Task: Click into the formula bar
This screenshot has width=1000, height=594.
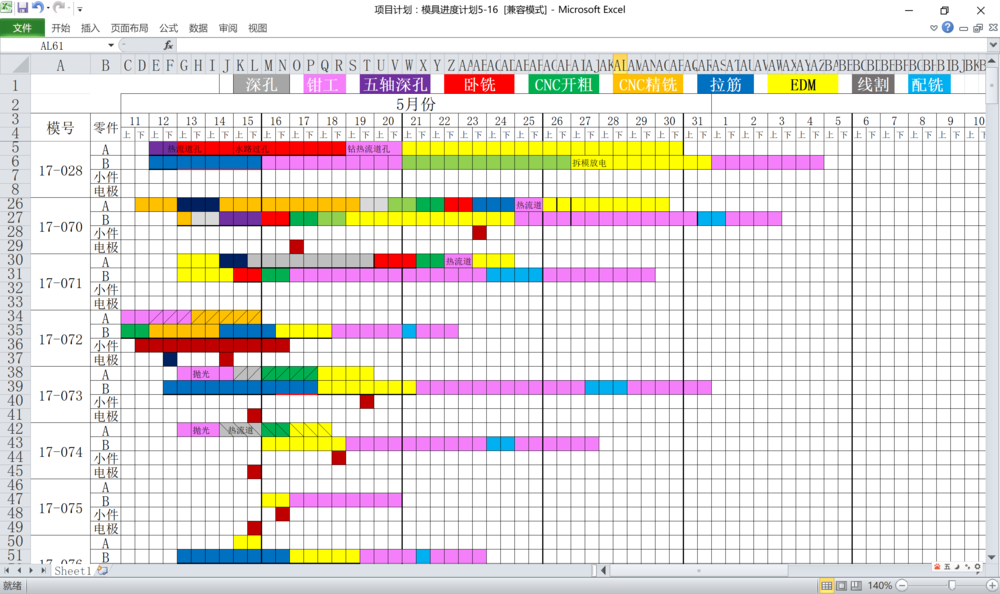Action: (580, 45)
